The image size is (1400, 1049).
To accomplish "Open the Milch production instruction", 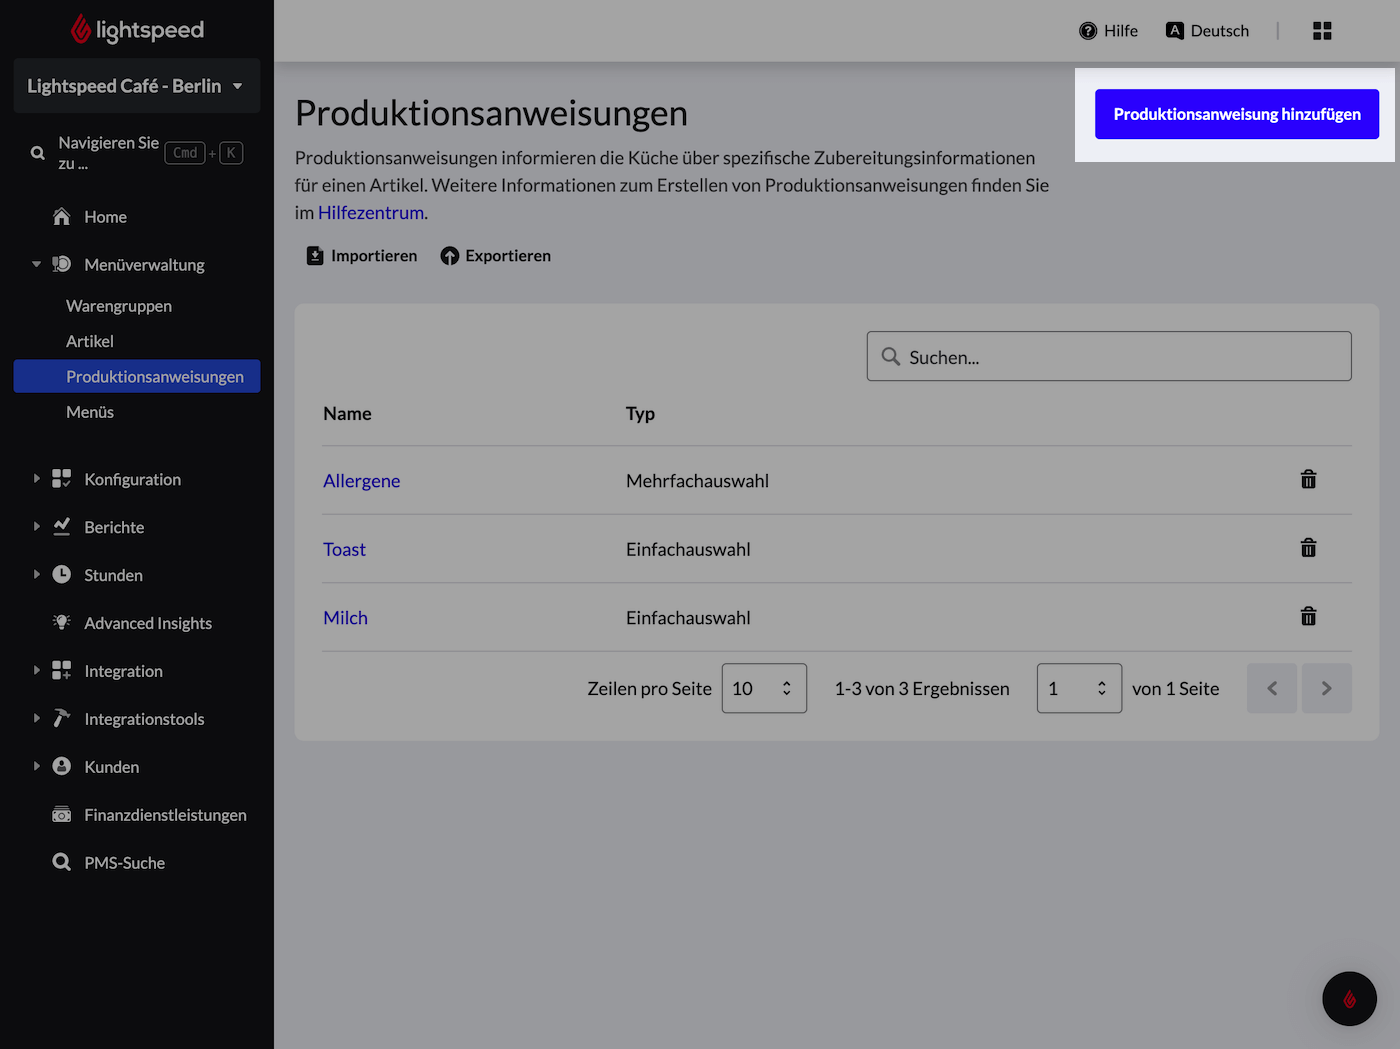I will (x=345, y=618).
